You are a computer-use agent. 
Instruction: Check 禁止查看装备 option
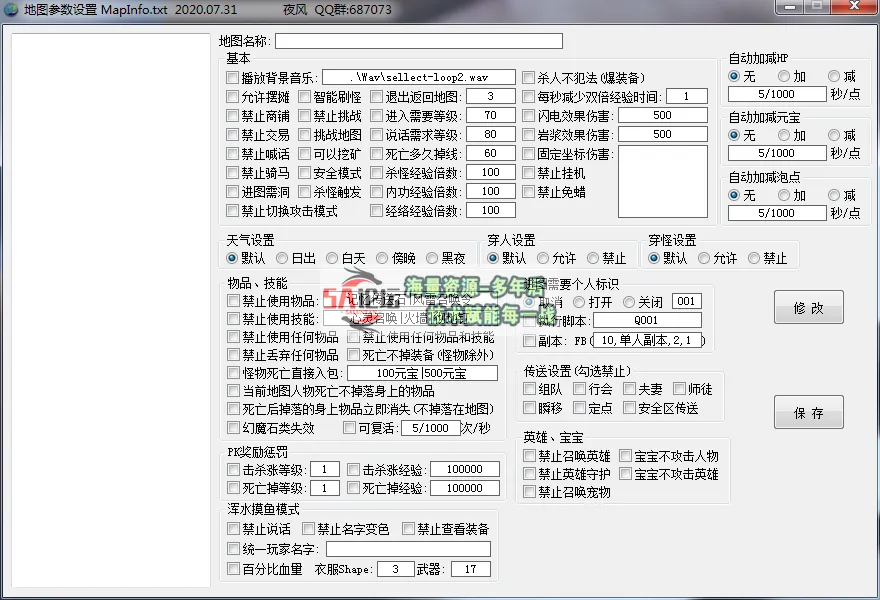pyautogui.click(x=408, y=528)
